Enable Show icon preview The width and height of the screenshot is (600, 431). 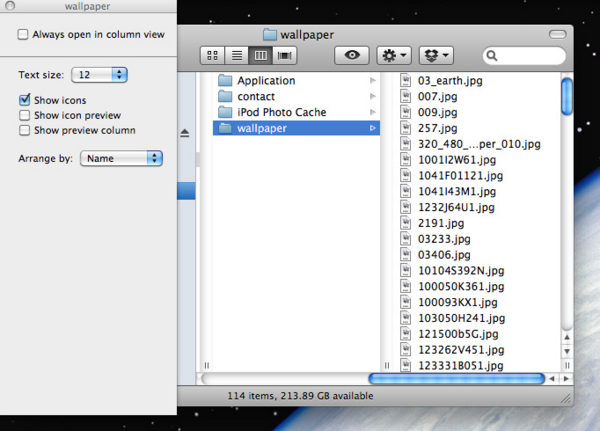[24, 115]
